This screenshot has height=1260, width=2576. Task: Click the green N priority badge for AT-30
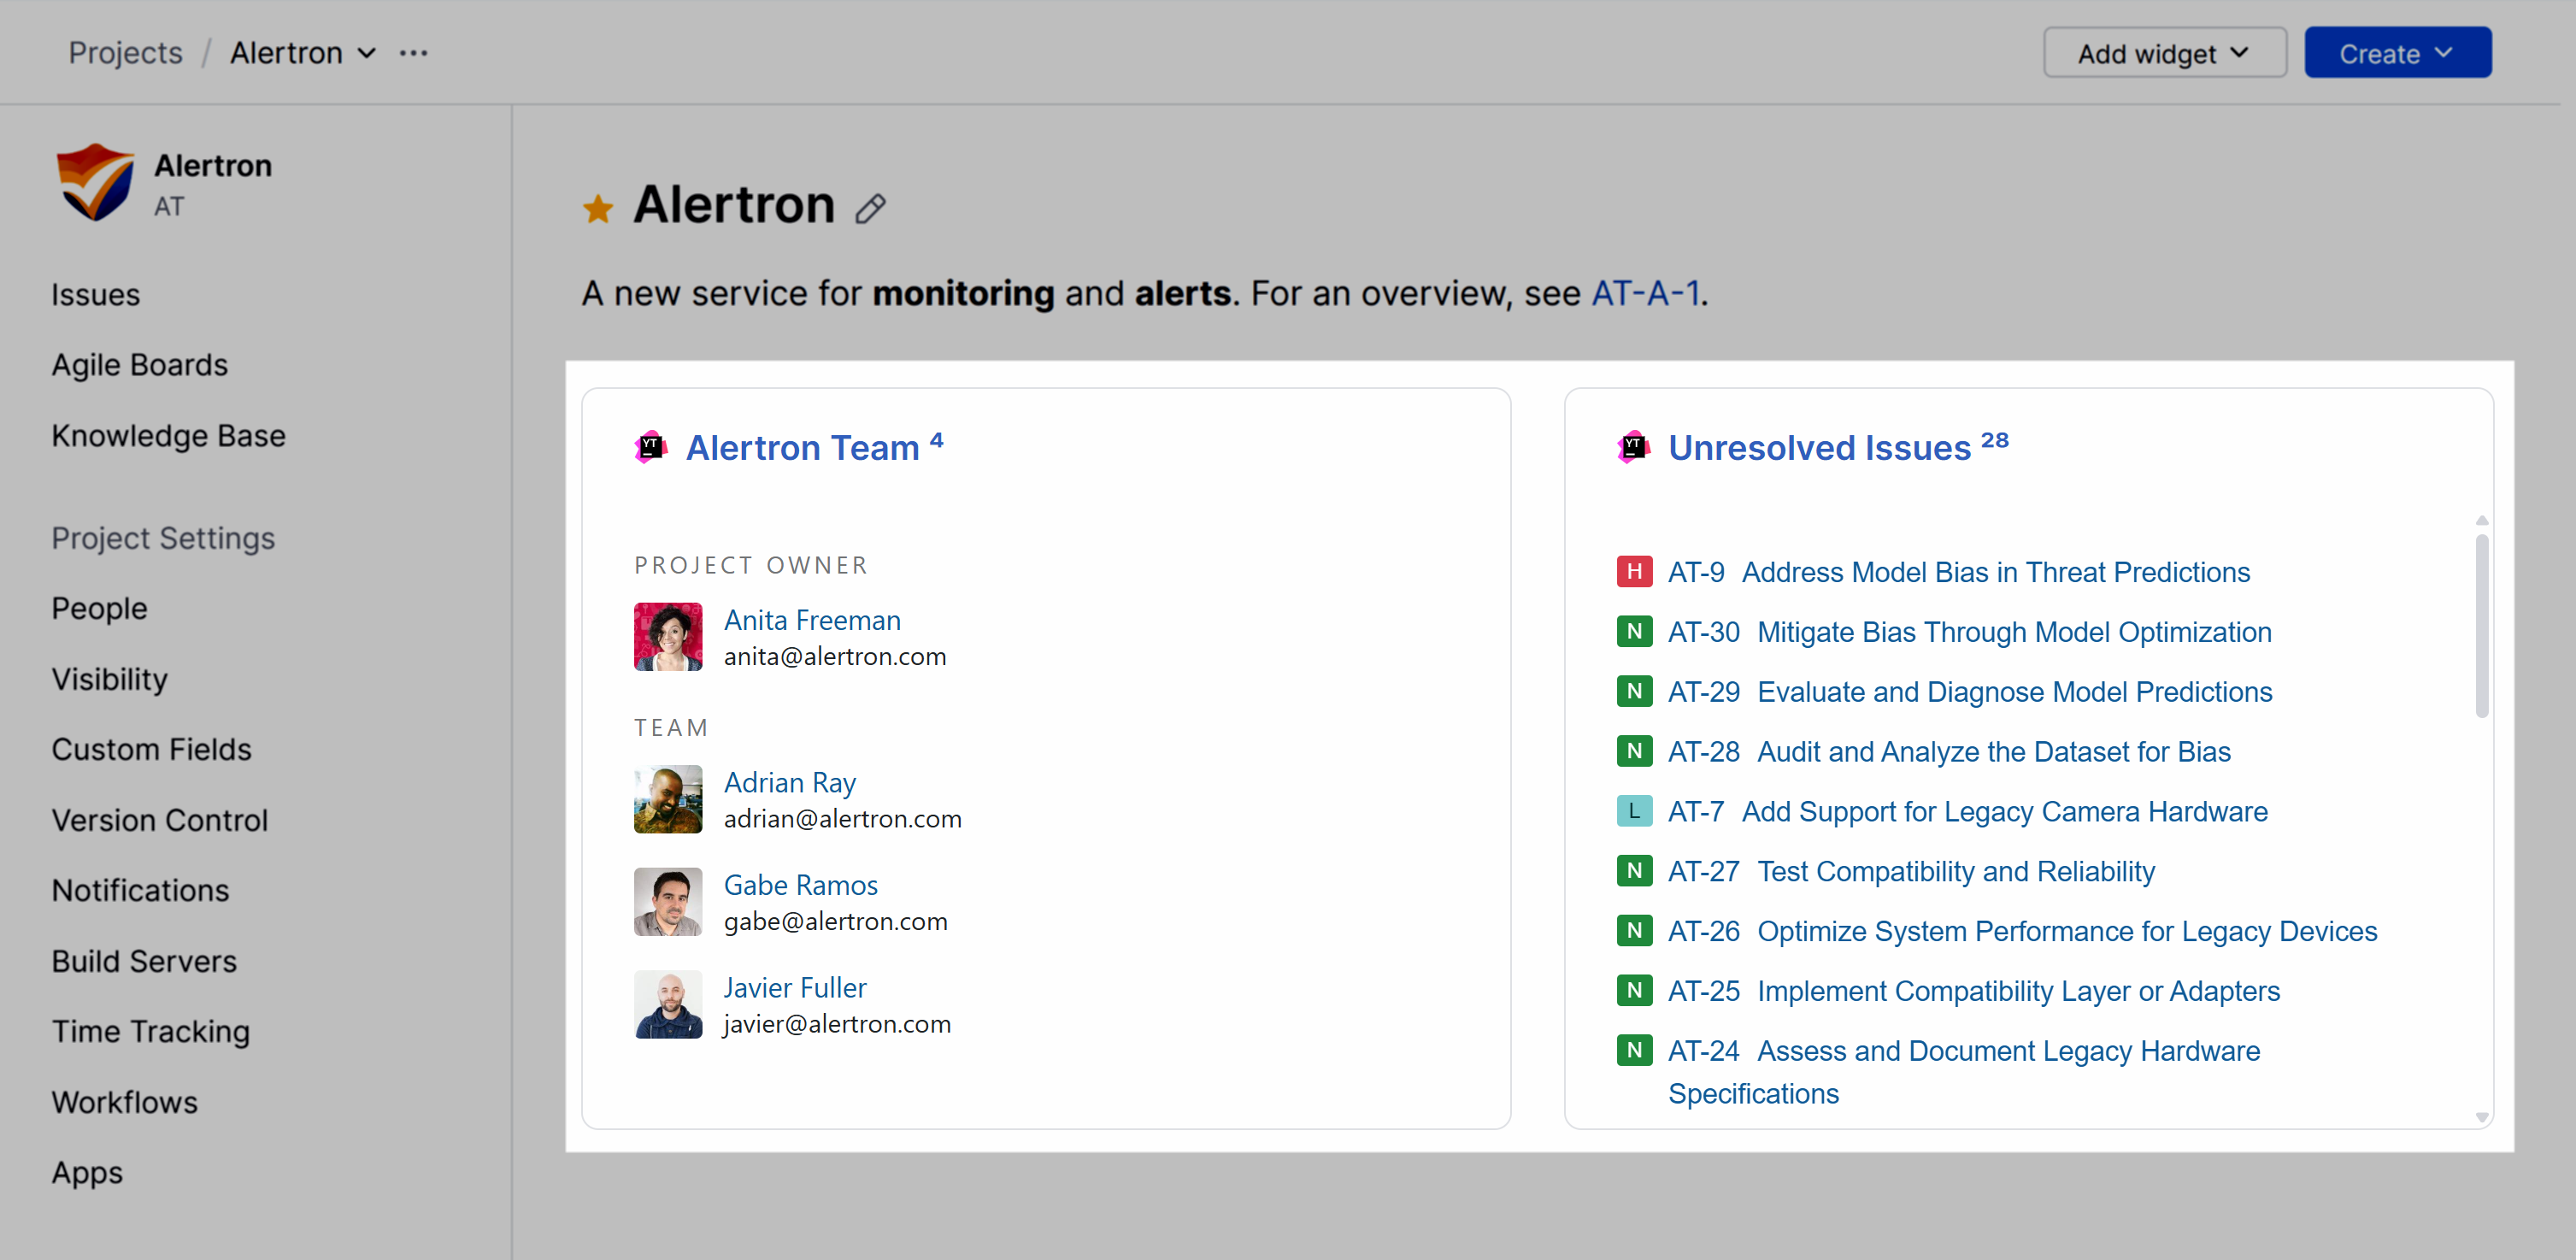[x=1633, y=632]
